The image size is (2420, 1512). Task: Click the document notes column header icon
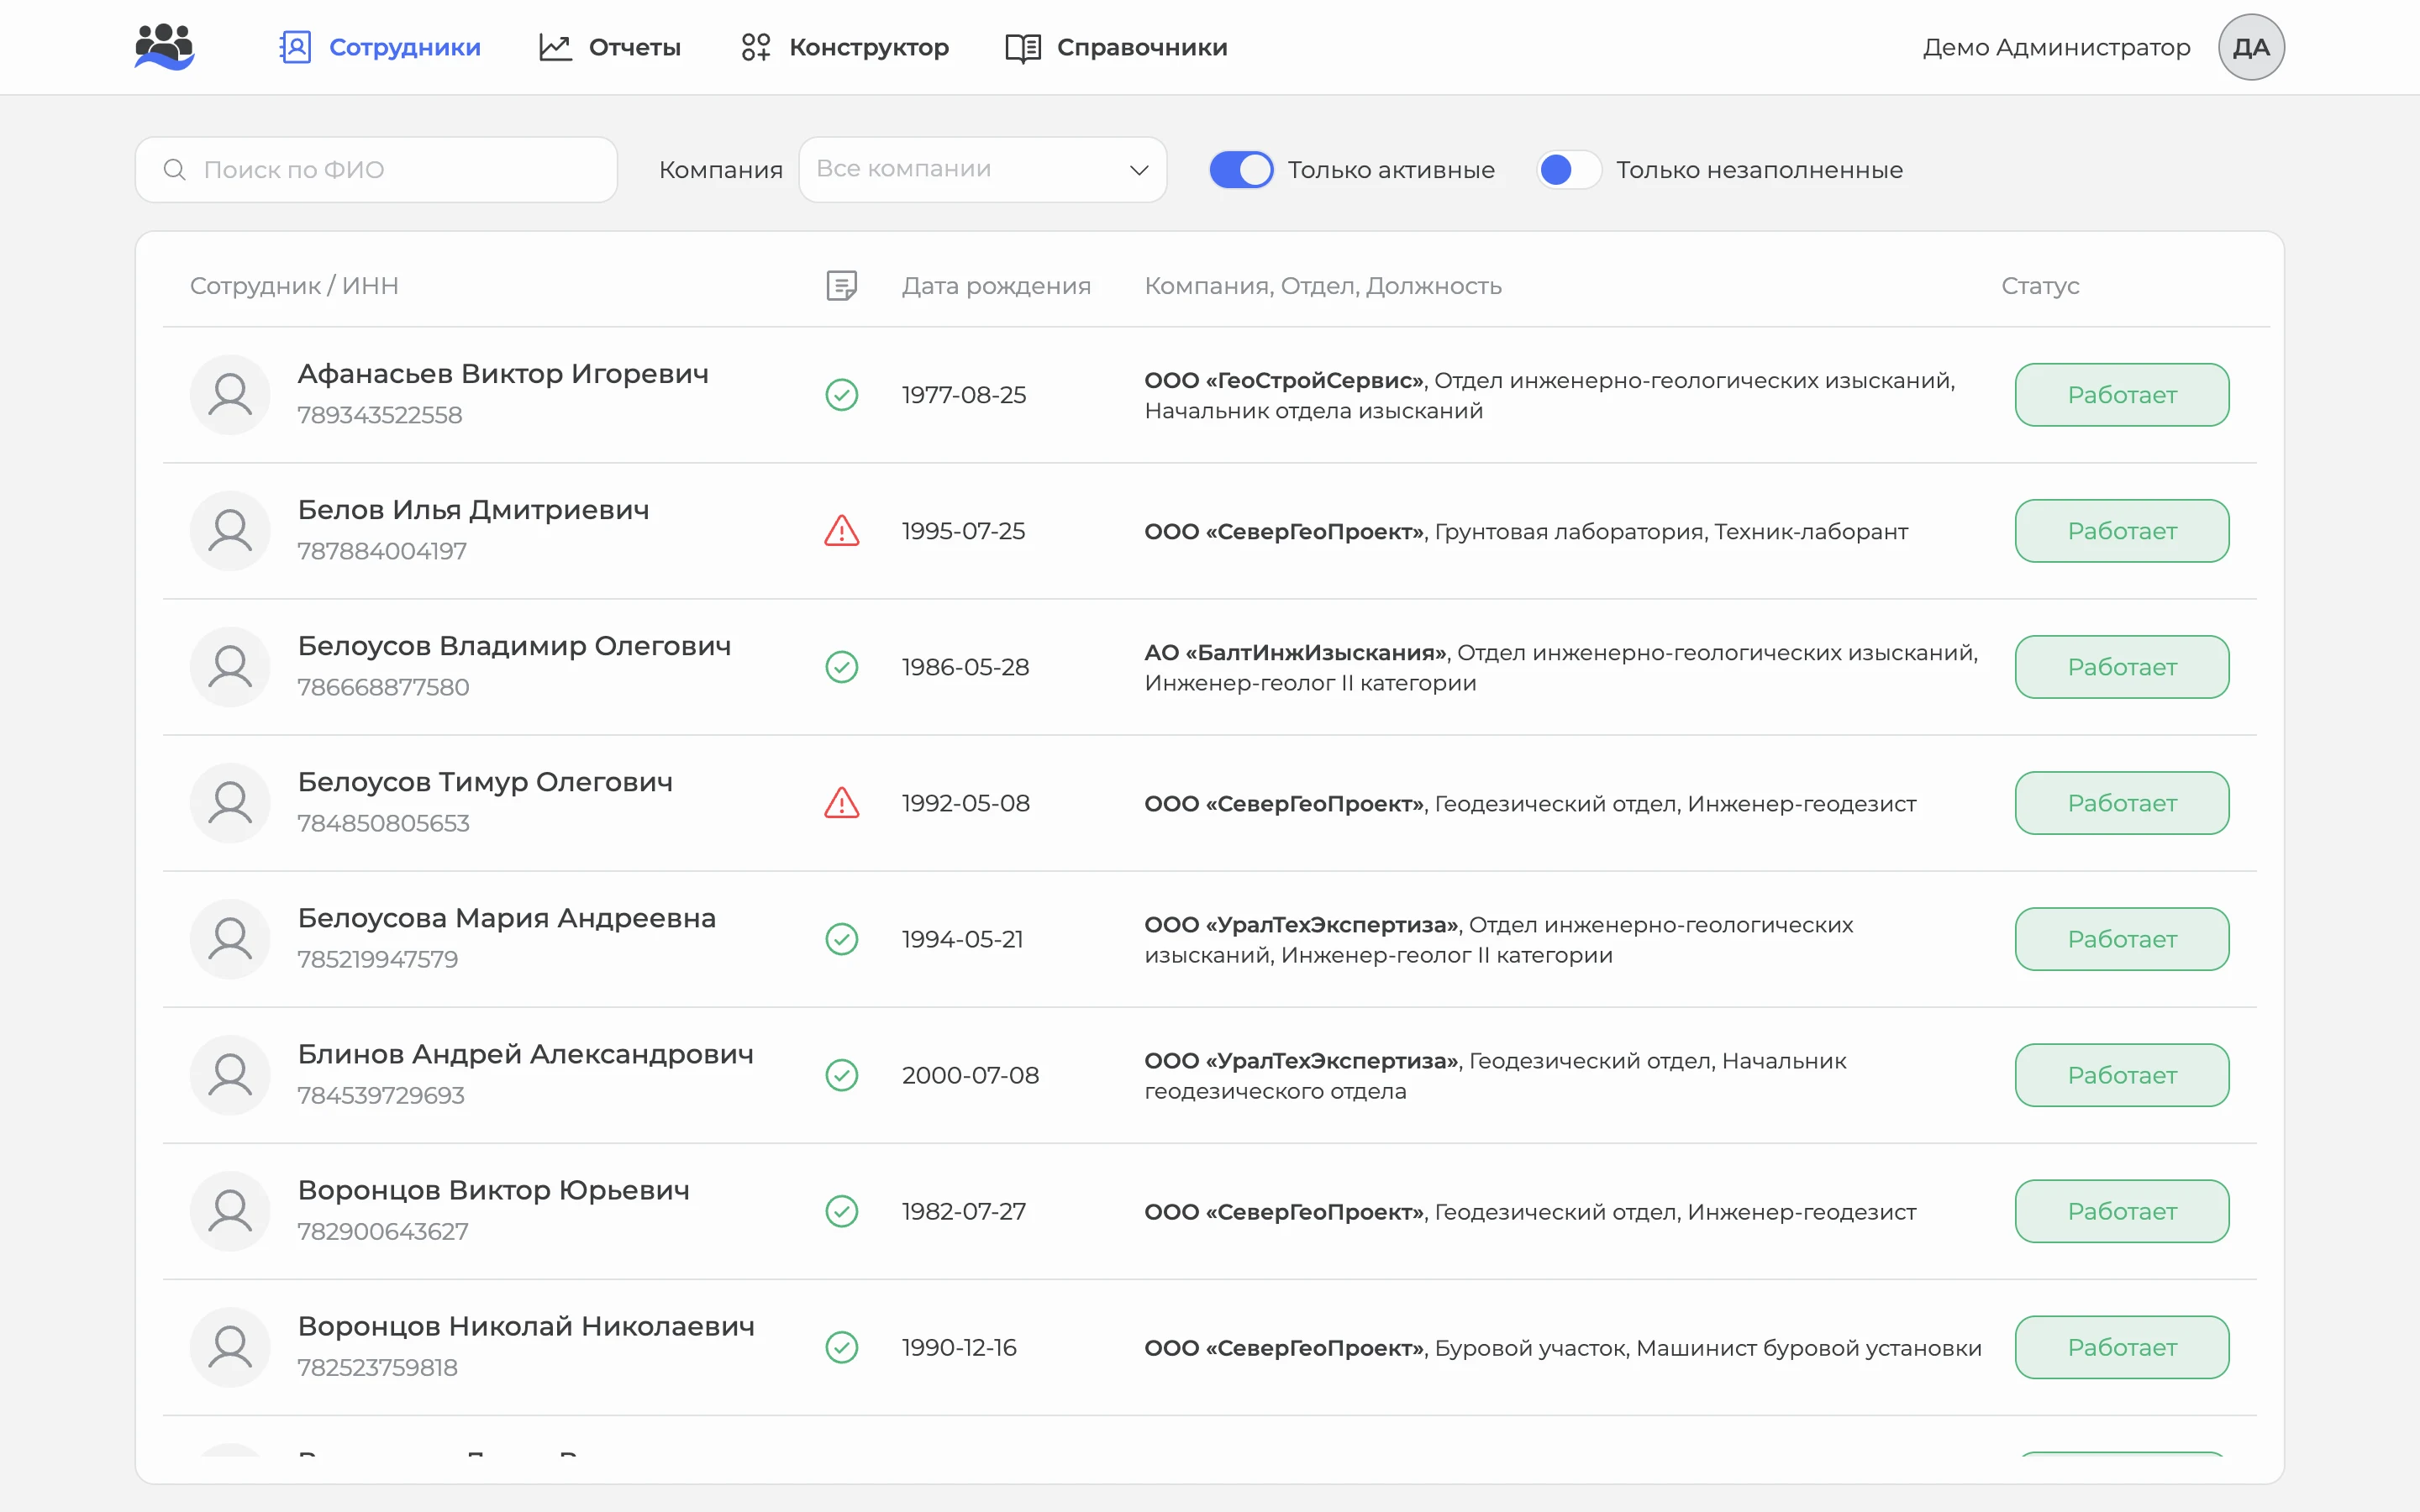point(842,286)
